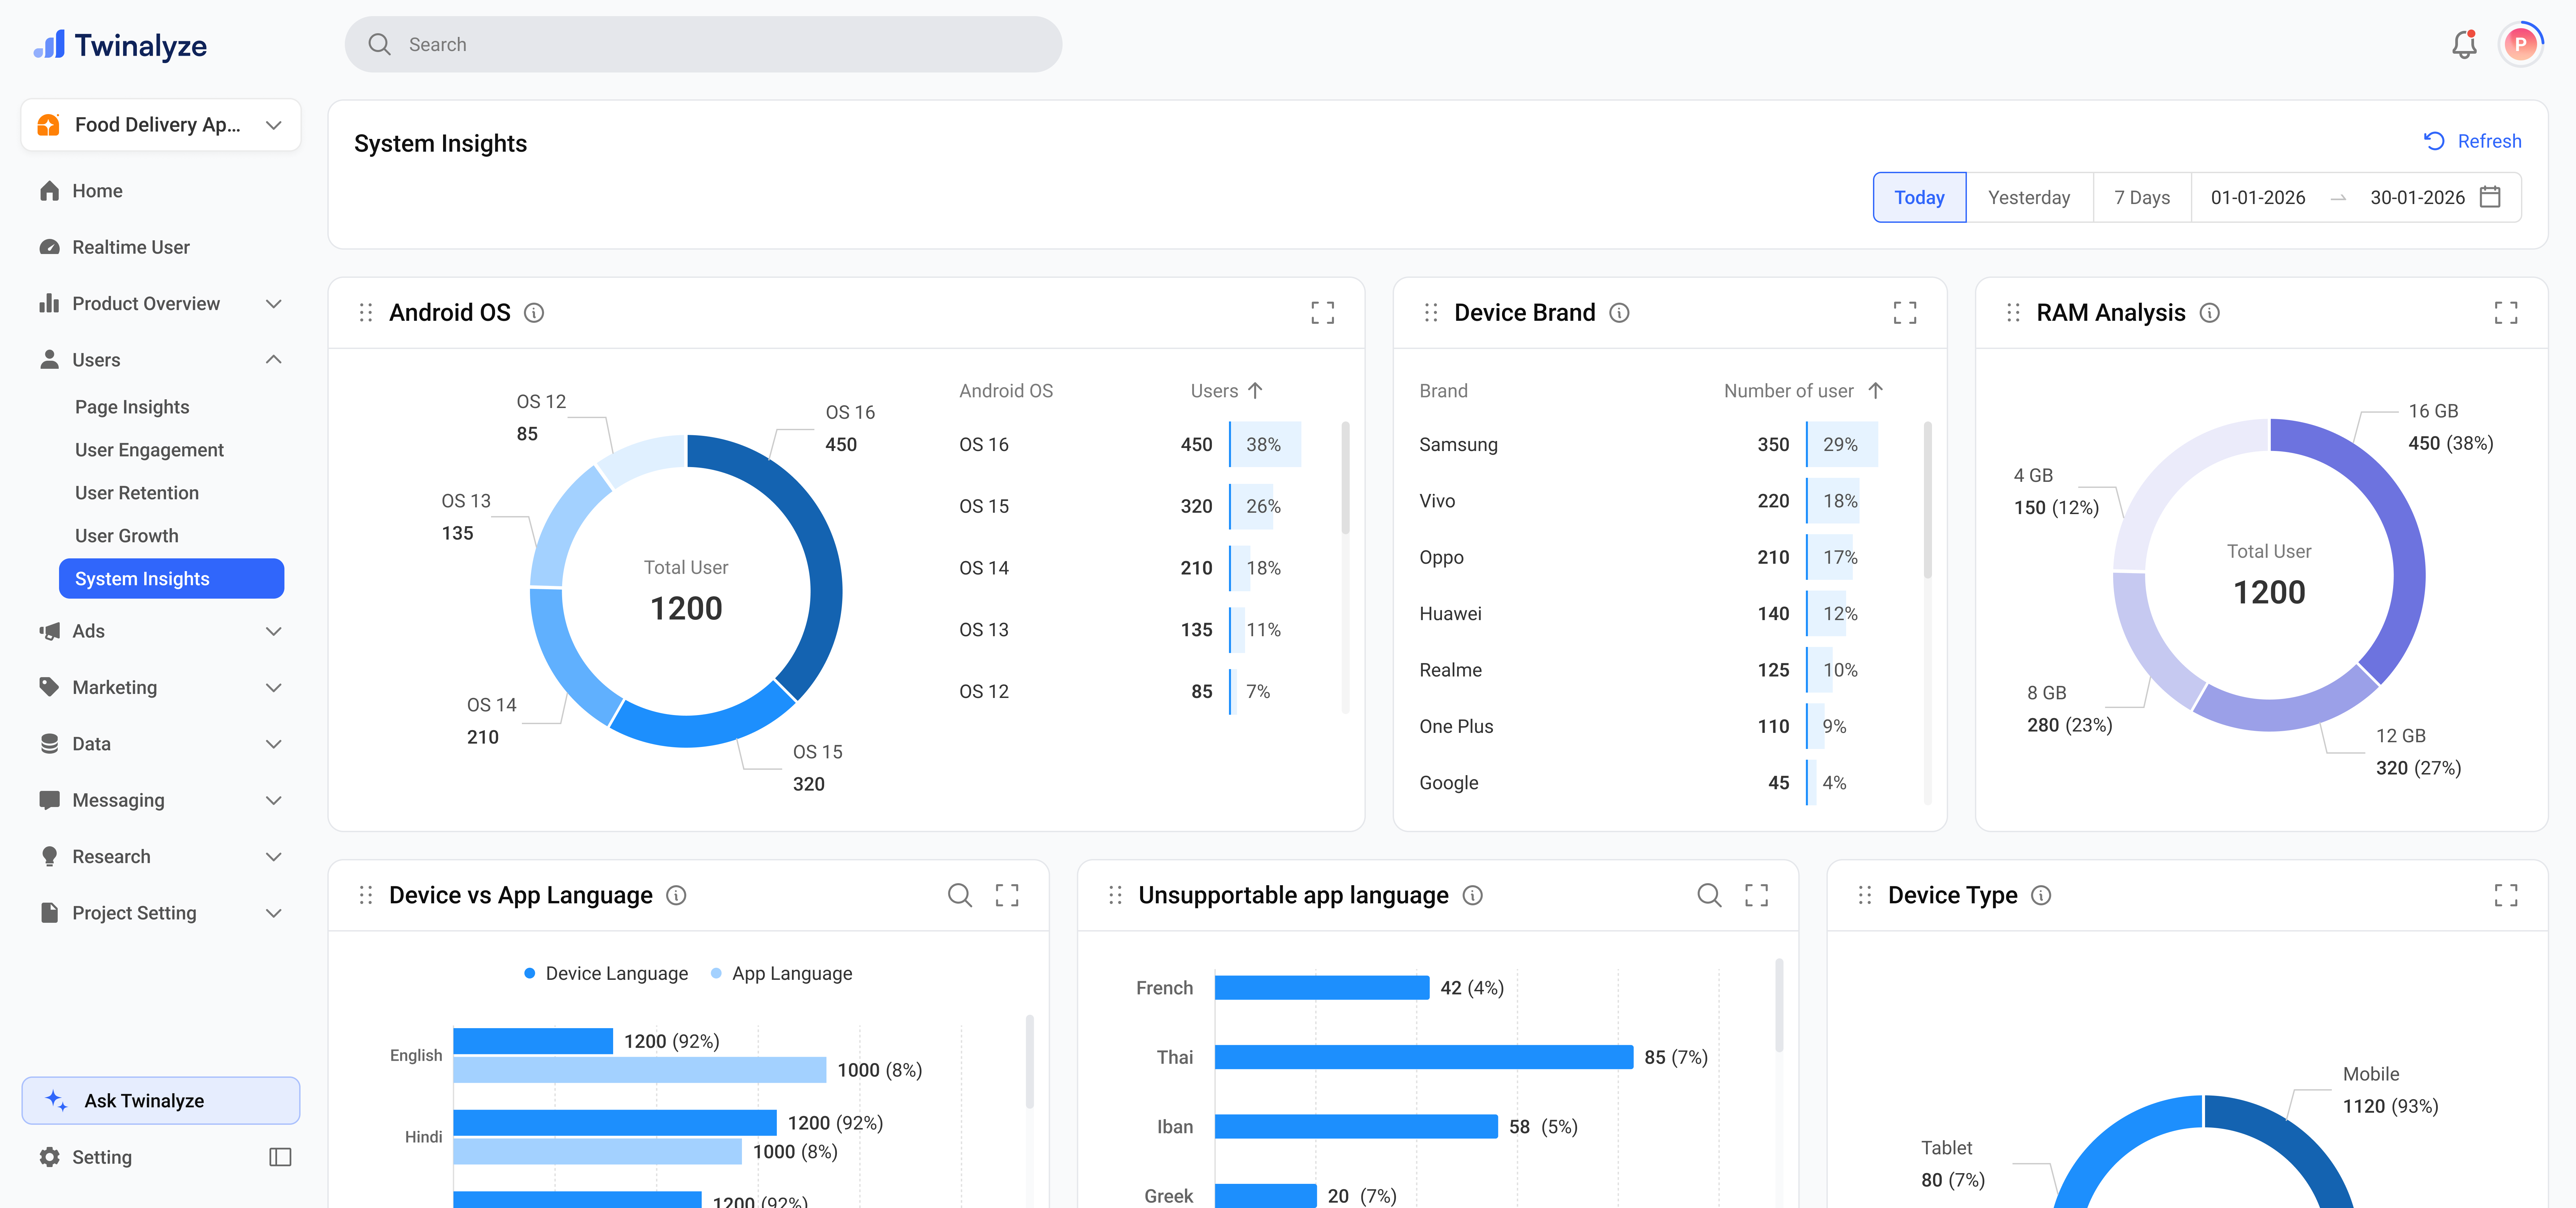Expand the Ads menu
The image size is (2576, 1208).
[161, 631]
